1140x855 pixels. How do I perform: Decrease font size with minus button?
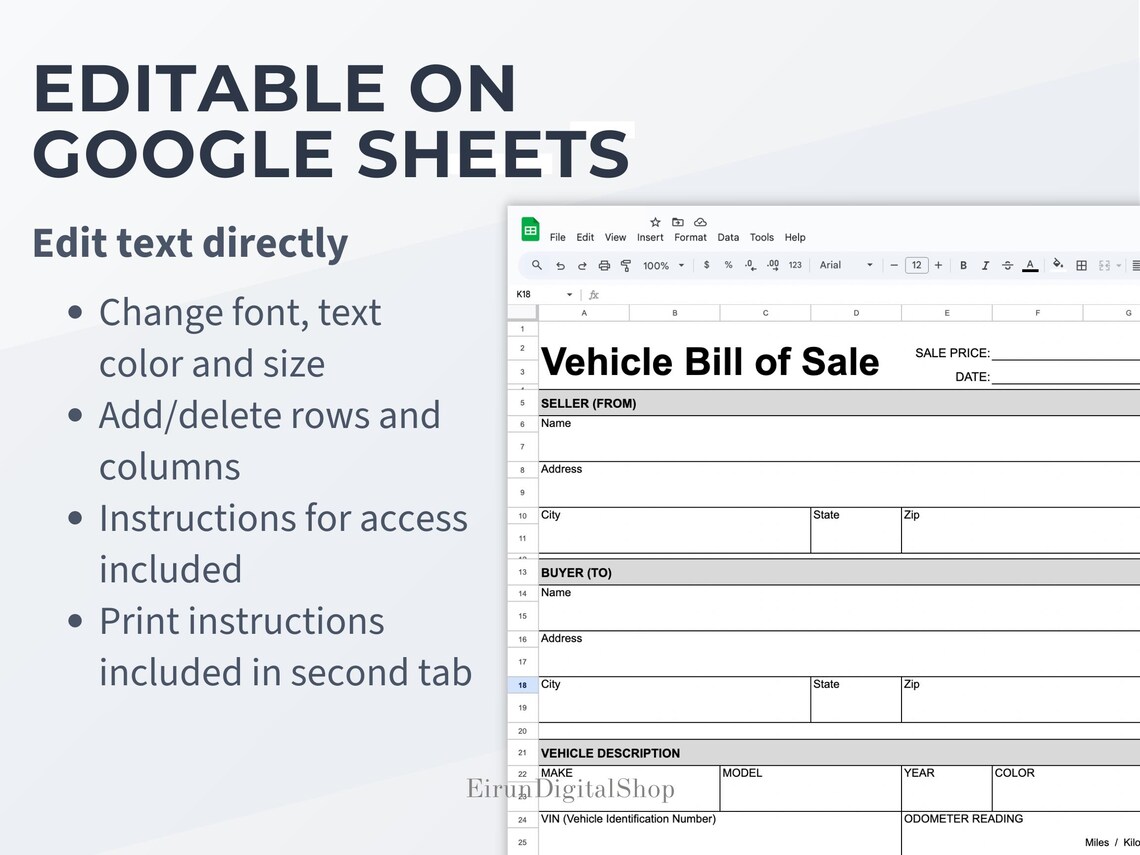(894, 265)
